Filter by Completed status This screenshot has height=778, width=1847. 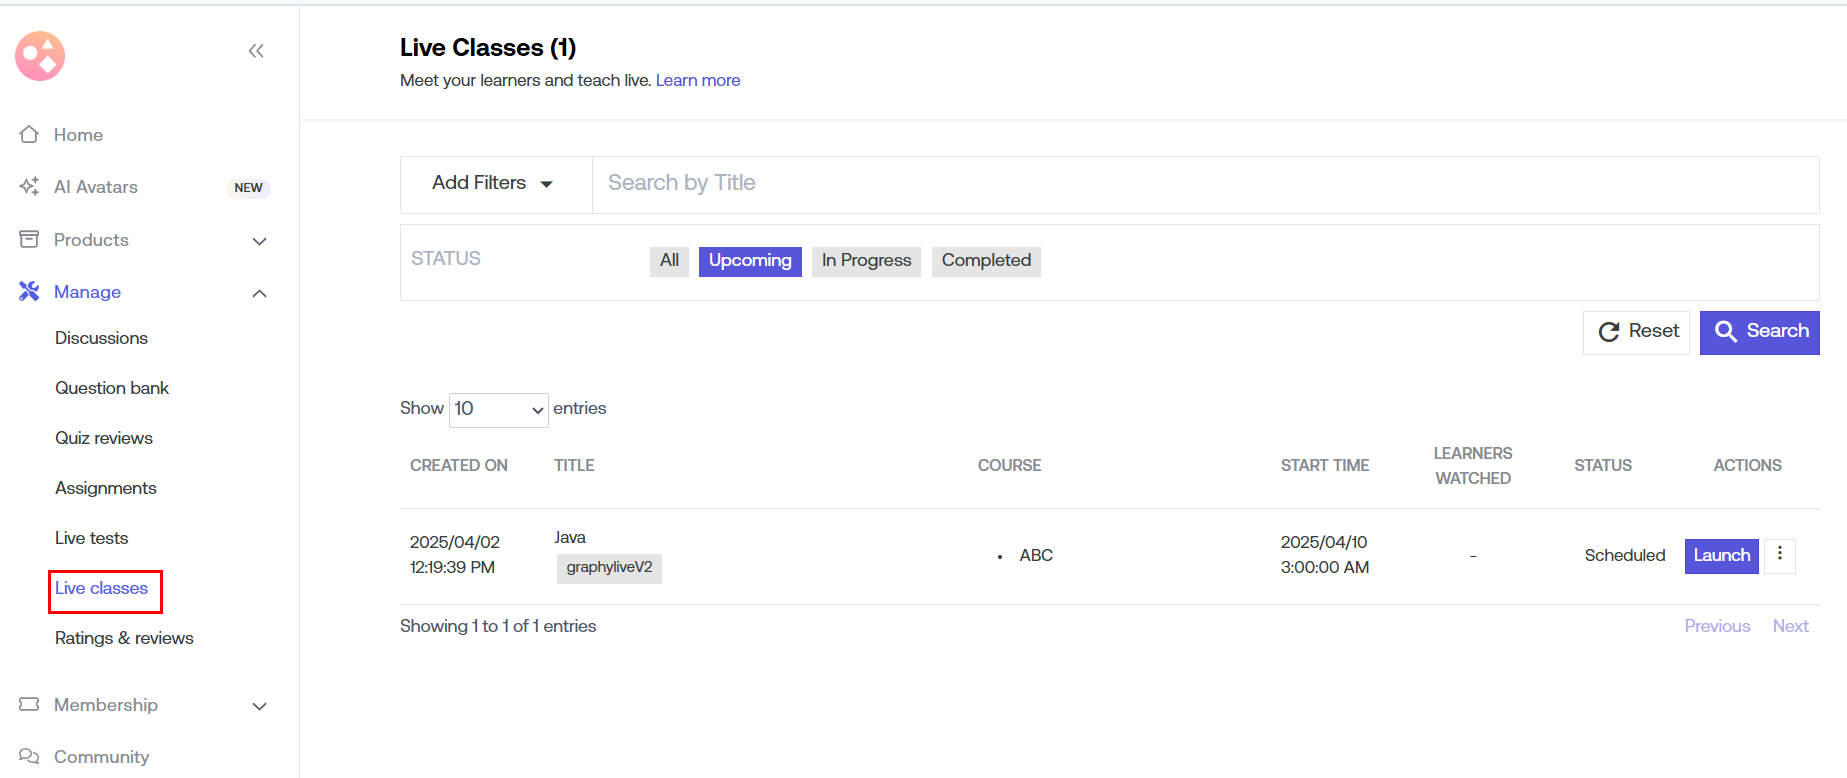click(985, 261)
